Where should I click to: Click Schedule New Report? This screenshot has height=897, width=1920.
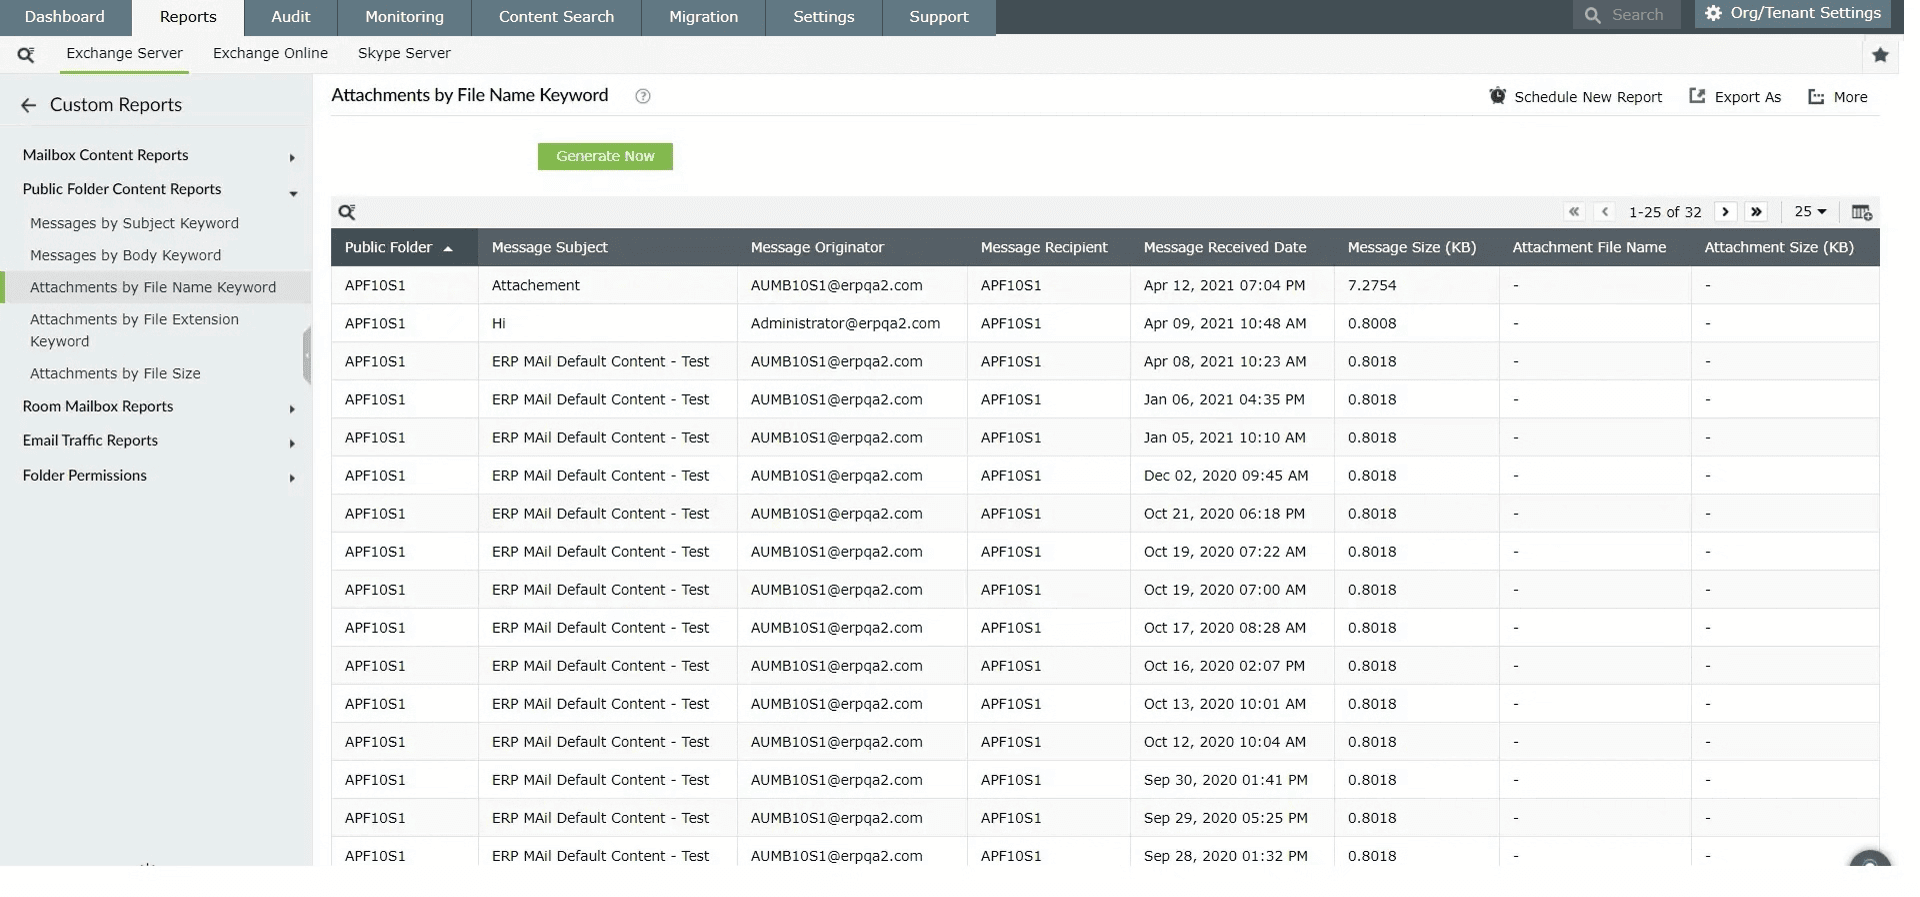(x=1576, y=97)
